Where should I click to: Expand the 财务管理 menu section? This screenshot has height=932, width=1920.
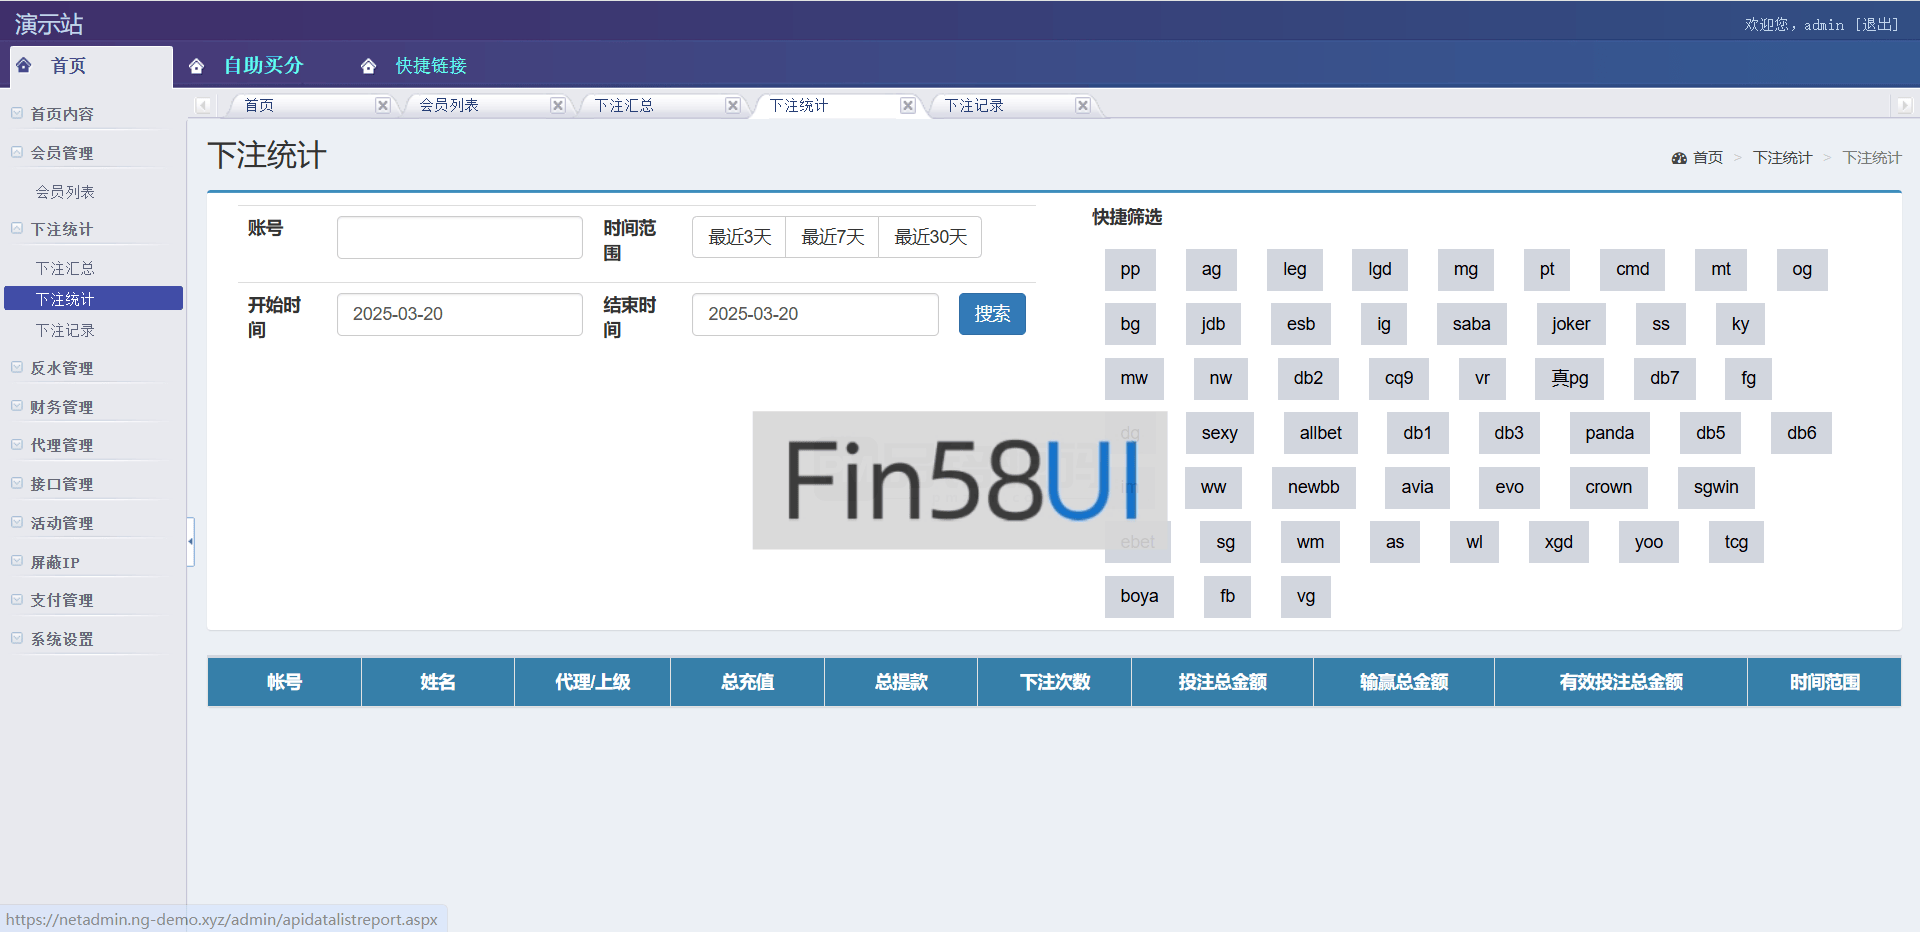coord(62,407)
